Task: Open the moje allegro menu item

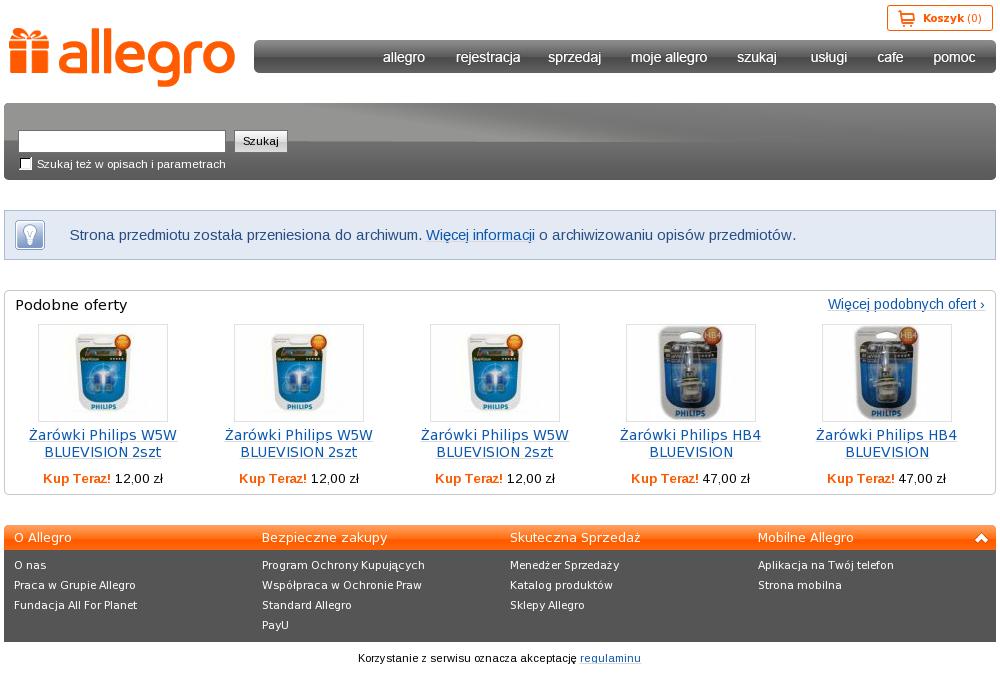Action: (669, 57)
